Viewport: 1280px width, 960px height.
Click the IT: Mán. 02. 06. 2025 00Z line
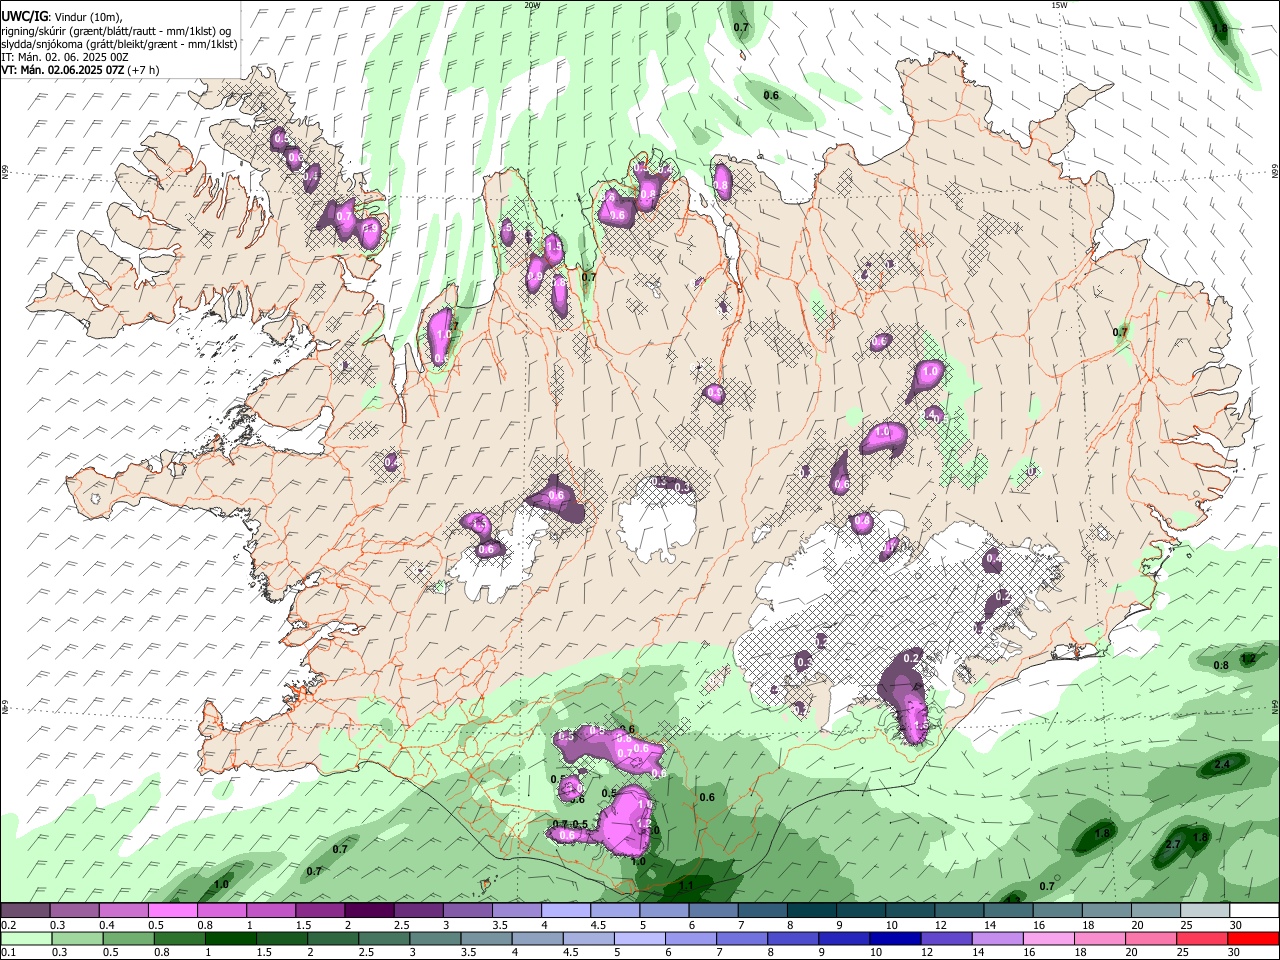pyautogui.click(x=66, y=57)
